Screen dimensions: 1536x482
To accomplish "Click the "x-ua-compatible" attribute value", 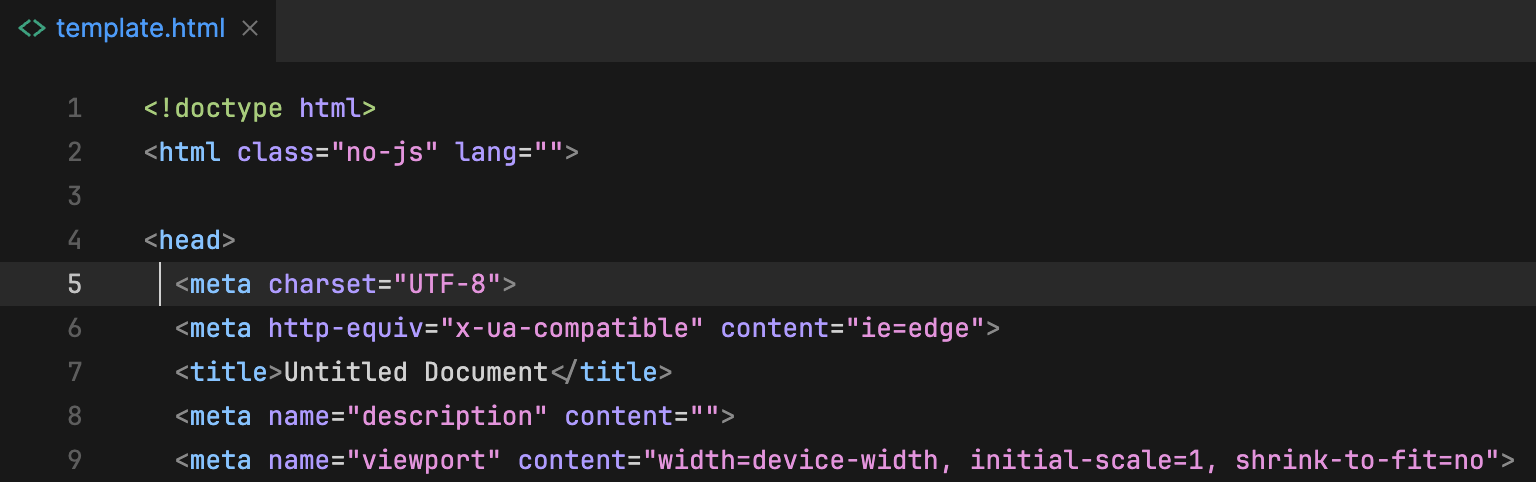I will [x=572, y=328].
